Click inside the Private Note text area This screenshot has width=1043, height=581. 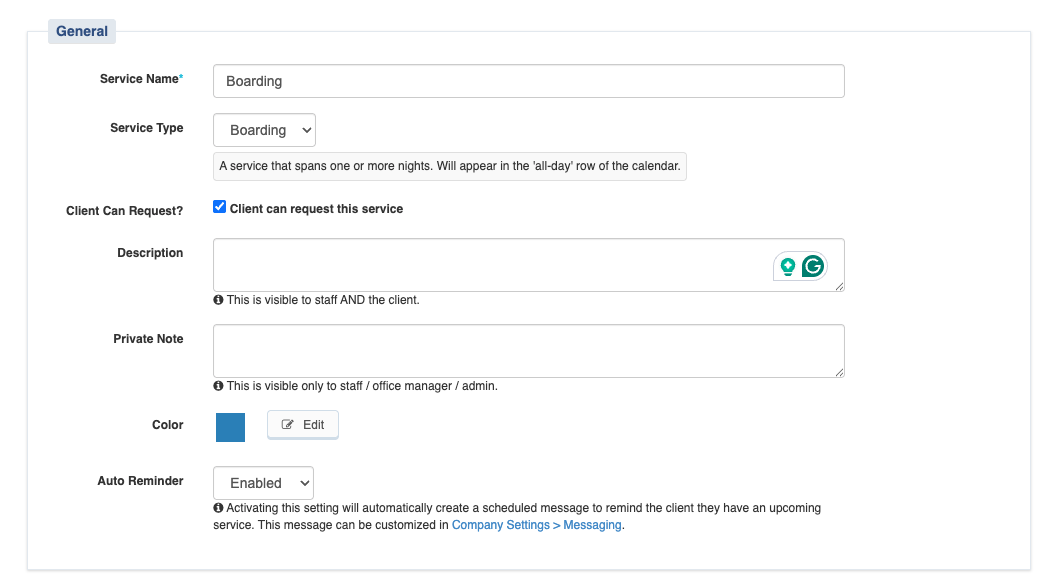(529, 351)
